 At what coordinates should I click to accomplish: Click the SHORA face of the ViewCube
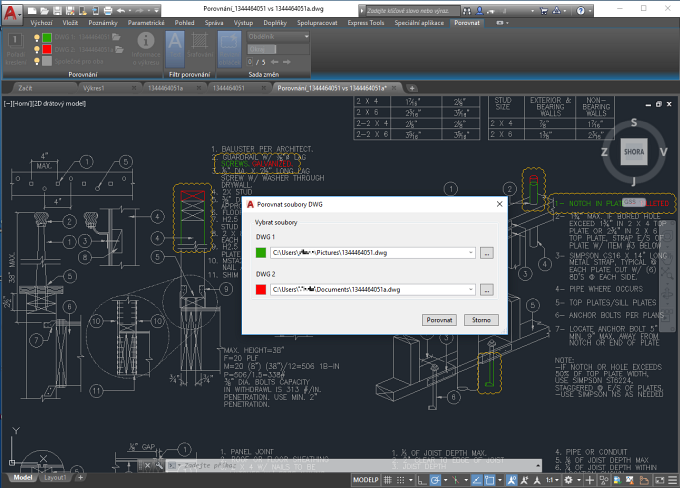click(634, 152)
